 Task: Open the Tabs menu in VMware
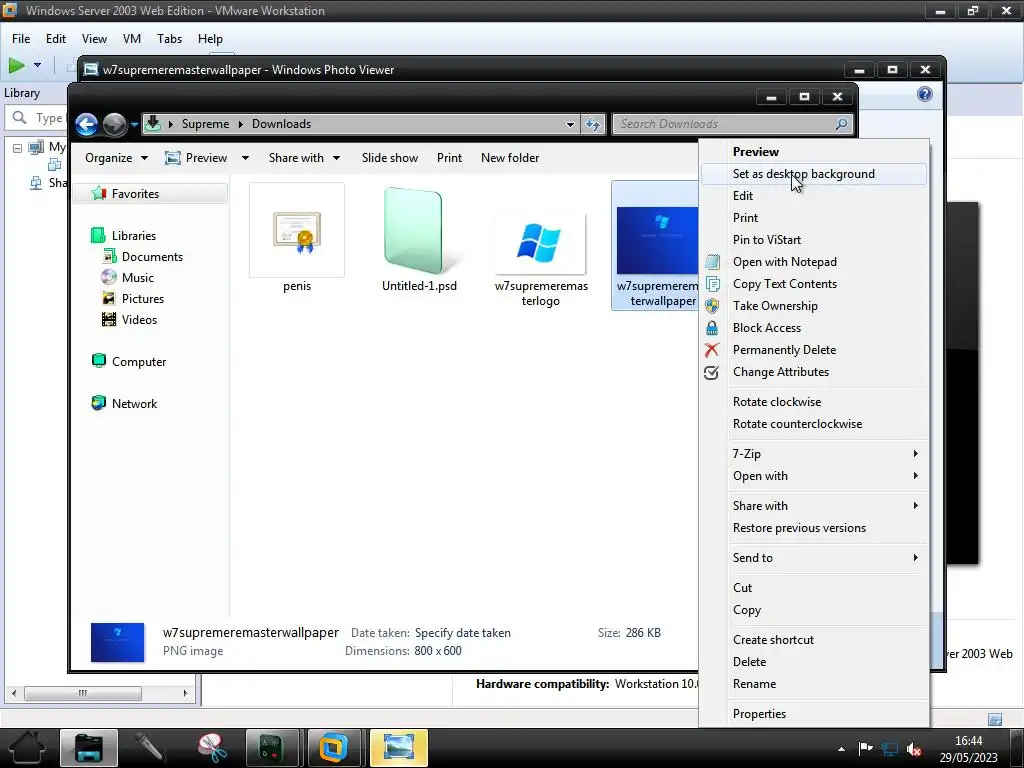coord(169,39)
